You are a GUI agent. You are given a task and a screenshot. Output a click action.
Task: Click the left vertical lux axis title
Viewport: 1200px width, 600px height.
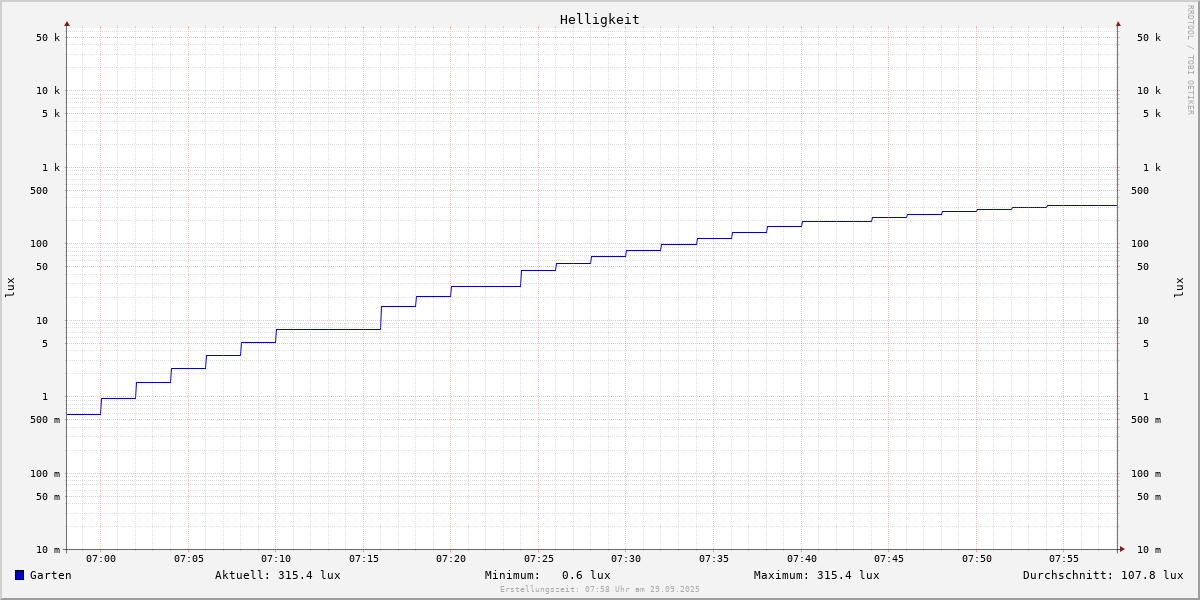click(x=10, y=288)
